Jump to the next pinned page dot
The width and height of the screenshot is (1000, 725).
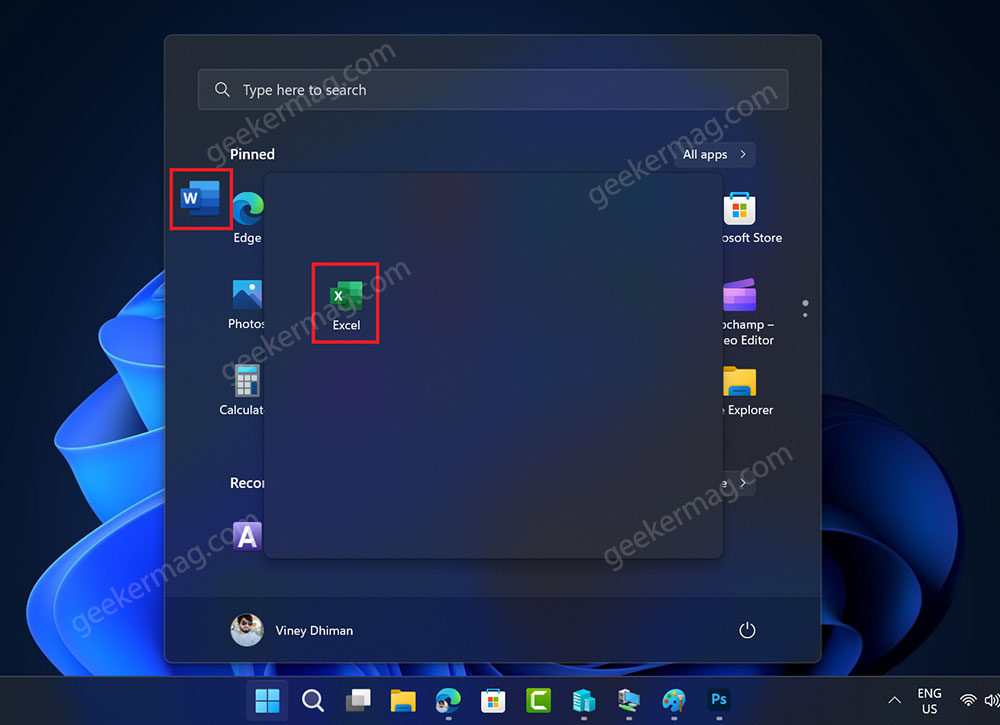(x=805, y=315)
